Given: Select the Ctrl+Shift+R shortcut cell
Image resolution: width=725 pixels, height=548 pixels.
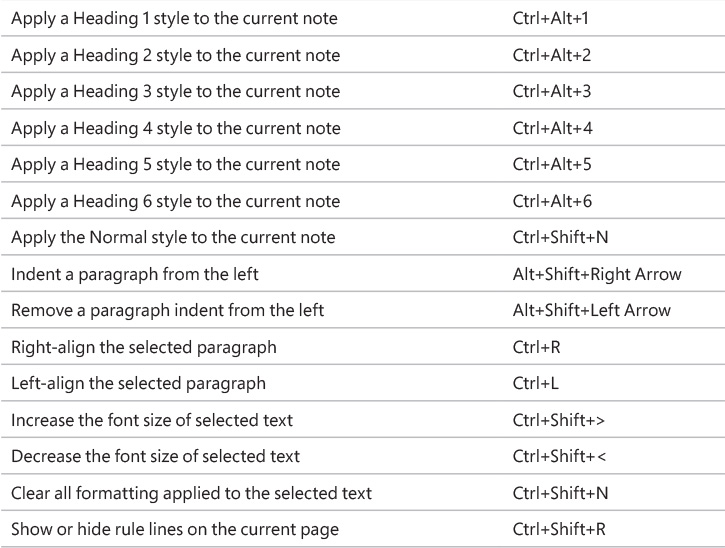Looking at the screenshot, I should pyautogui.click(x=559, y=530).
